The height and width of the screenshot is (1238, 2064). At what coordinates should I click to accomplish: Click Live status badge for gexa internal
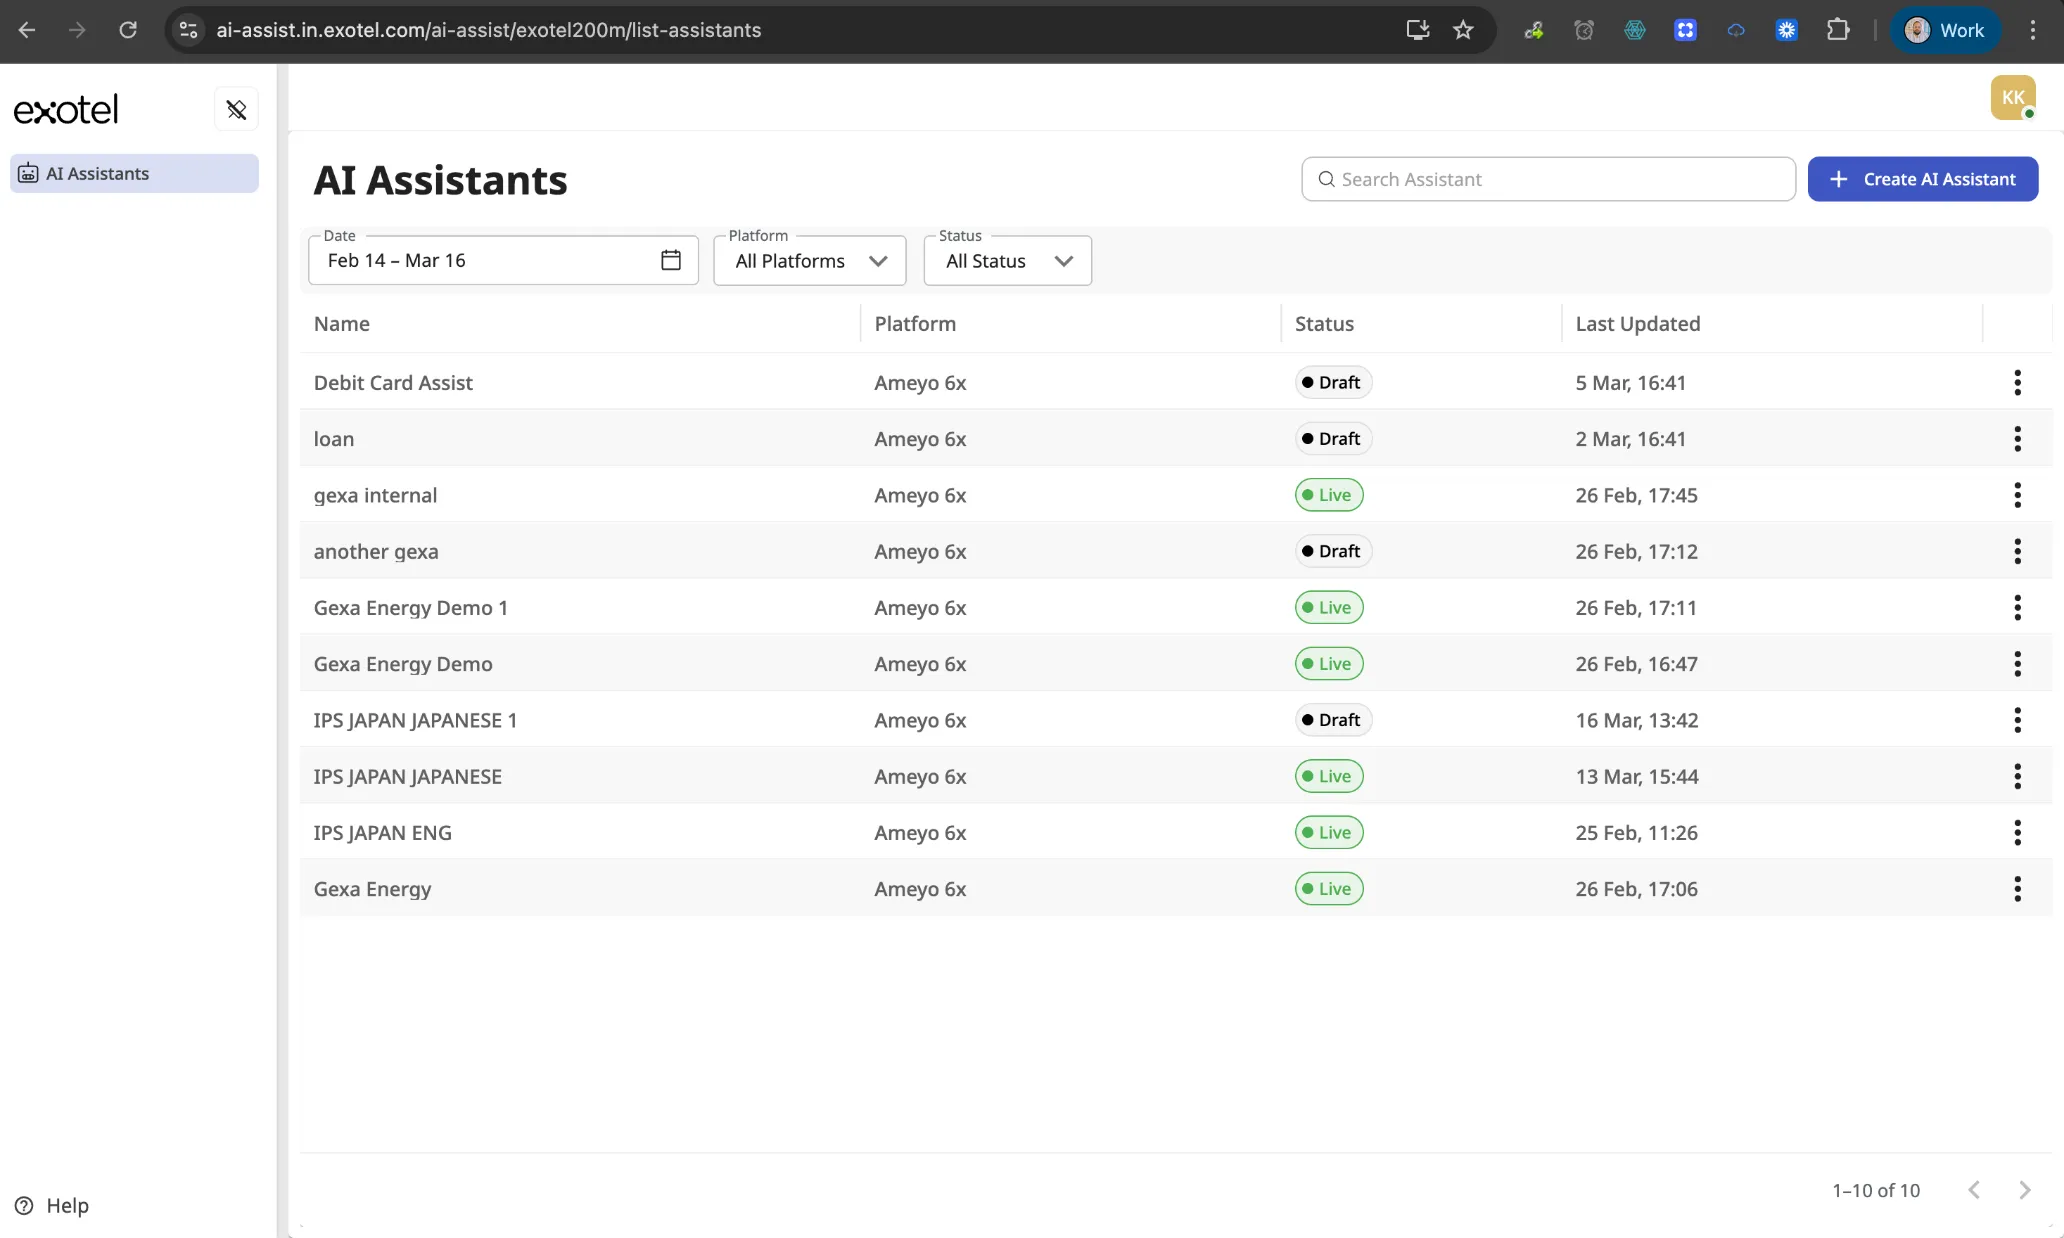point(1329,495)
